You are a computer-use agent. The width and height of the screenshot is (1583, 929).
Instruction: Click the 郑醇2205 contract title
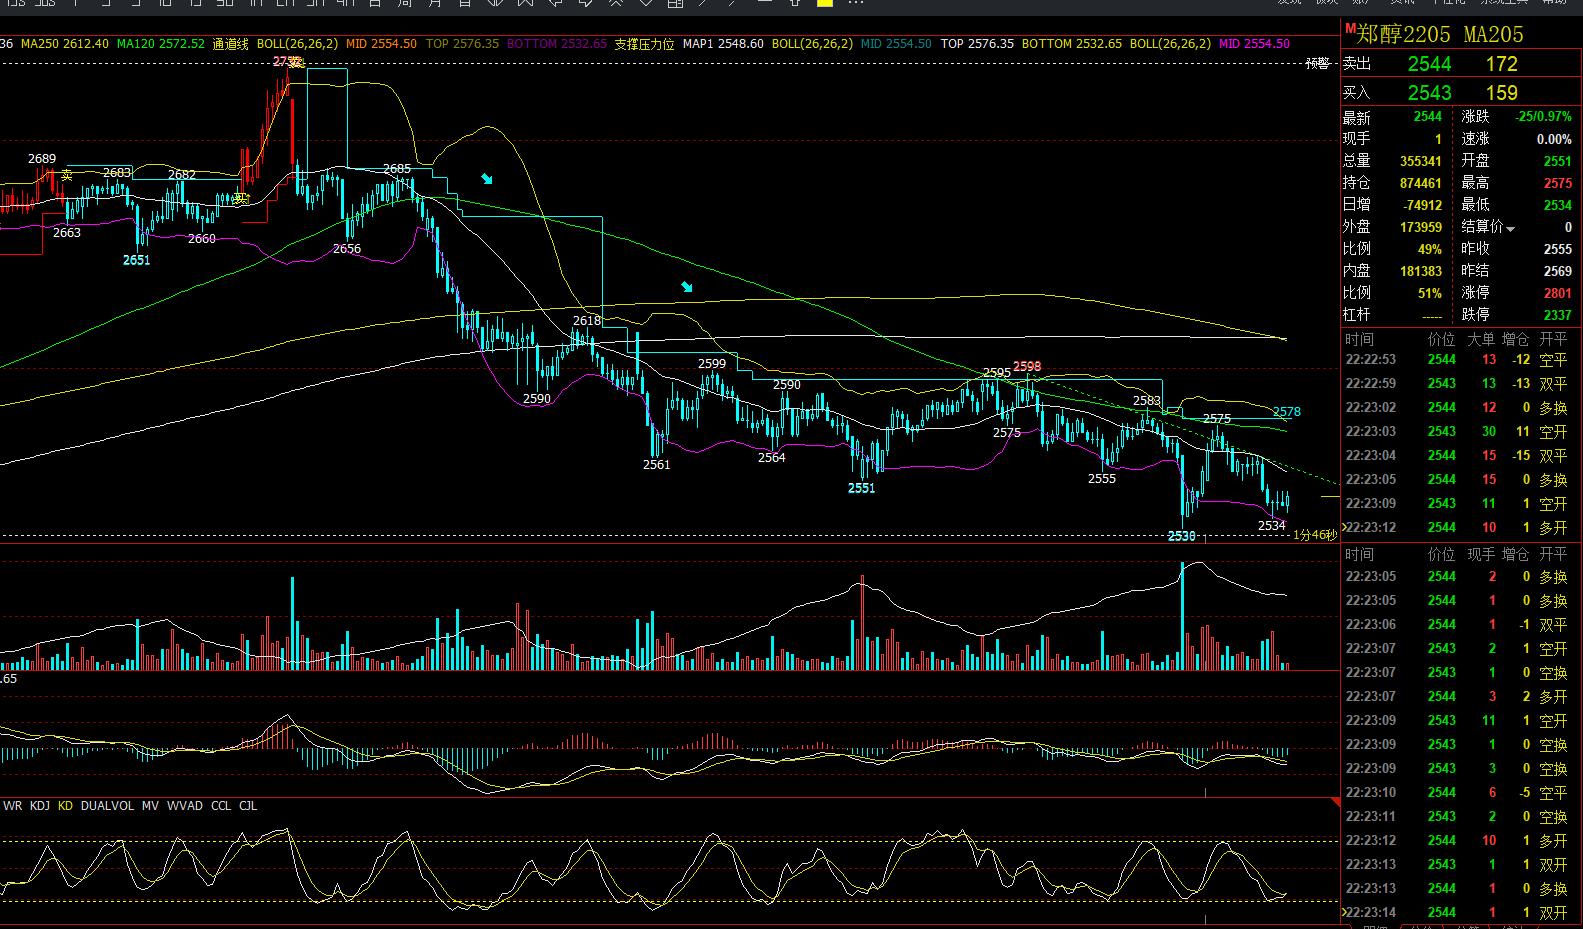click(1403, 35)
